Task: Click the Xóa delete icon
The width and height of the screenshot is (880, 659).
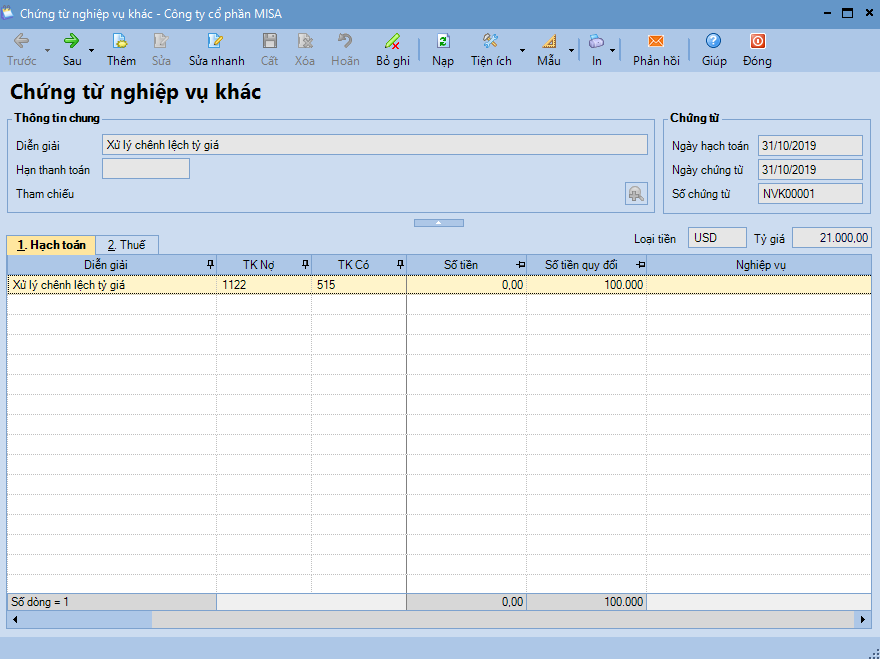Action: point(305,50)
